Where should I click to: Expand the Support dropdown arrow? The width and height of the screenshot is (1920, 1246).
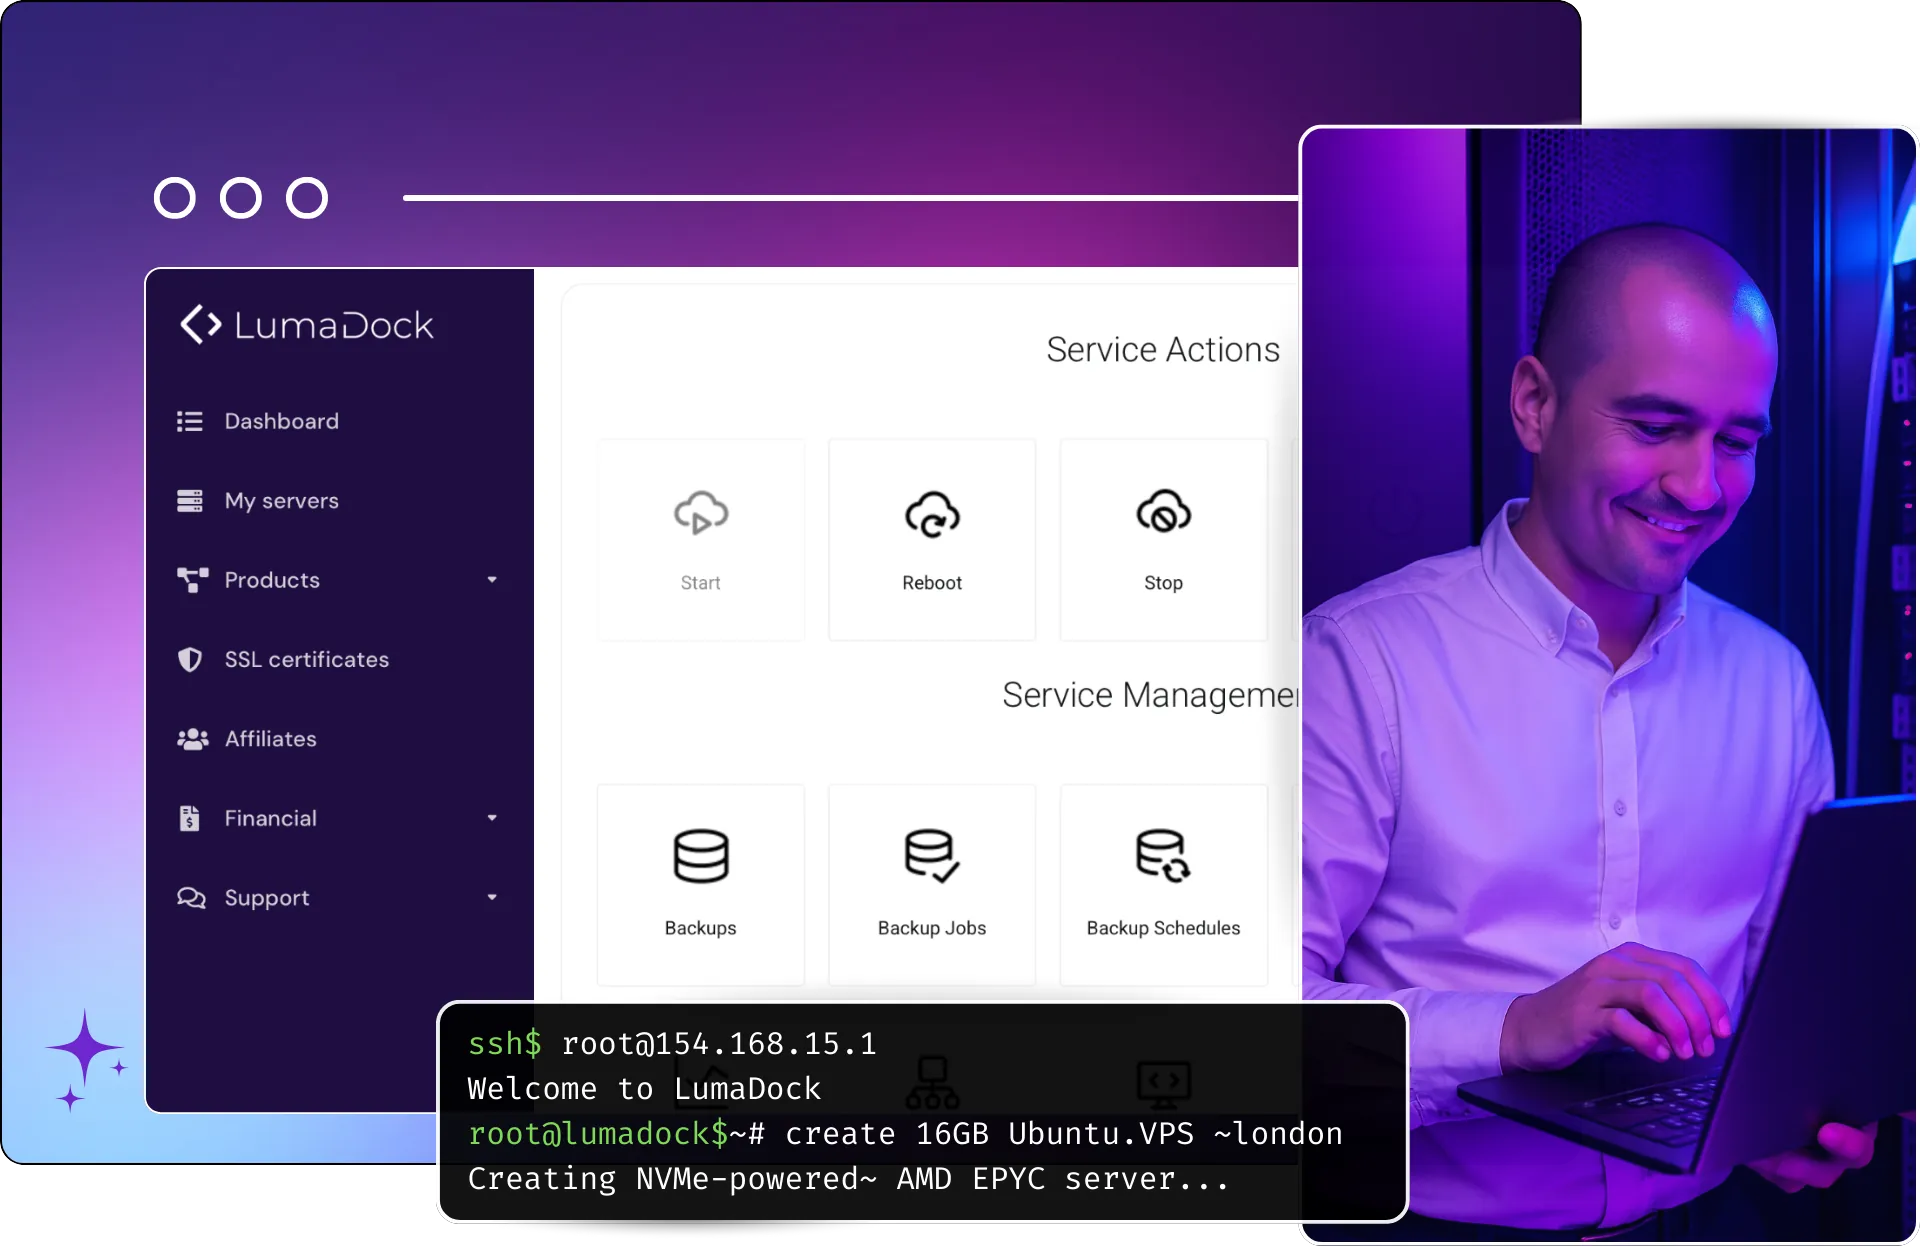492,897
